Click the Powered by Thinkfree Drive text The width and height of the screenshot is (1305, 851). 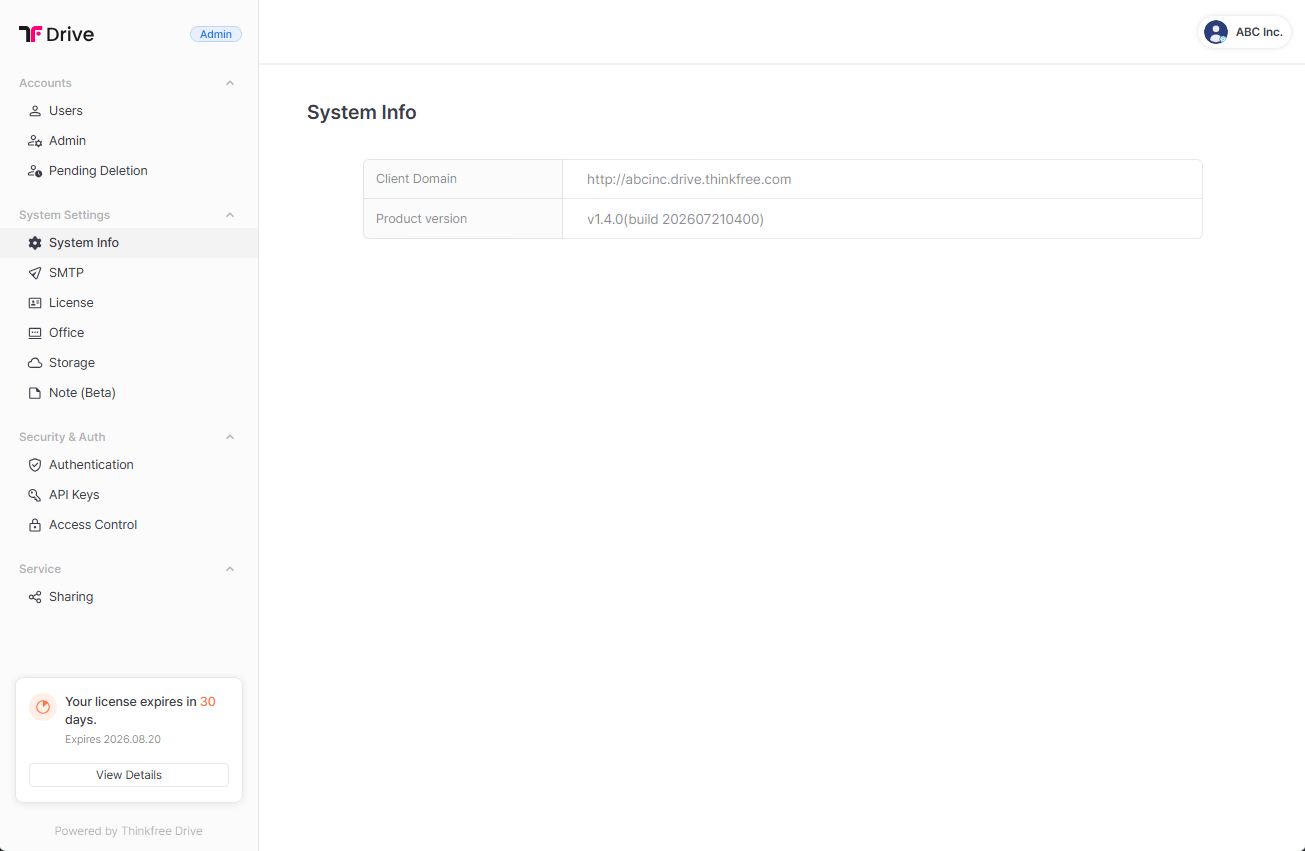tap(129, 831)
